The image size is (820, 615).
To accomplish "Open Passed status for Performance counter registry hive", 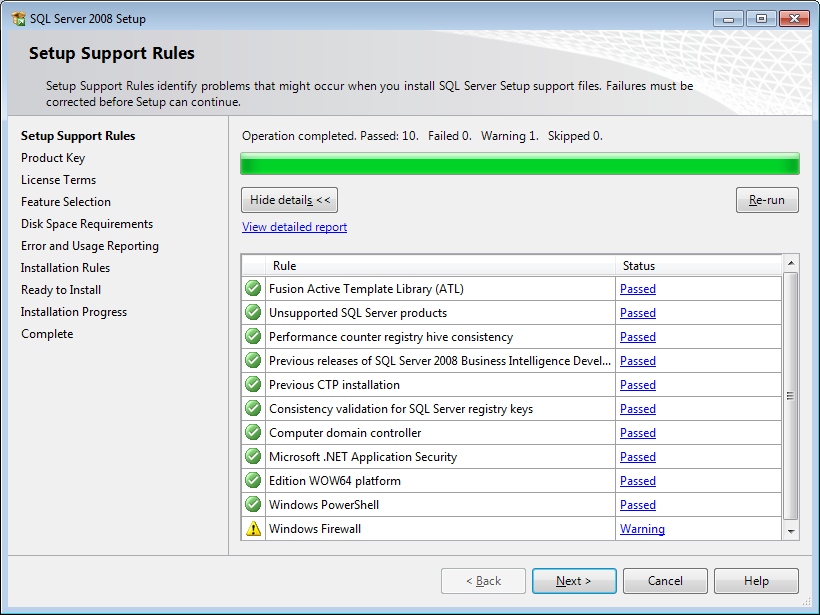I will 637,337.
